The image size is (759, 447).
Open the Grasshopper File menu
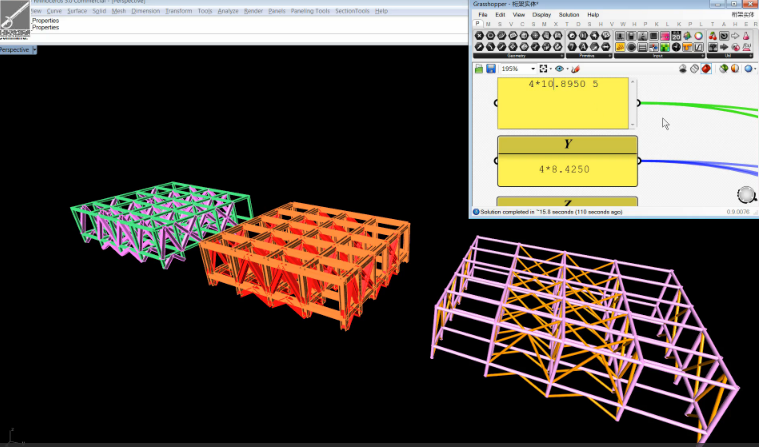[483, 15]
